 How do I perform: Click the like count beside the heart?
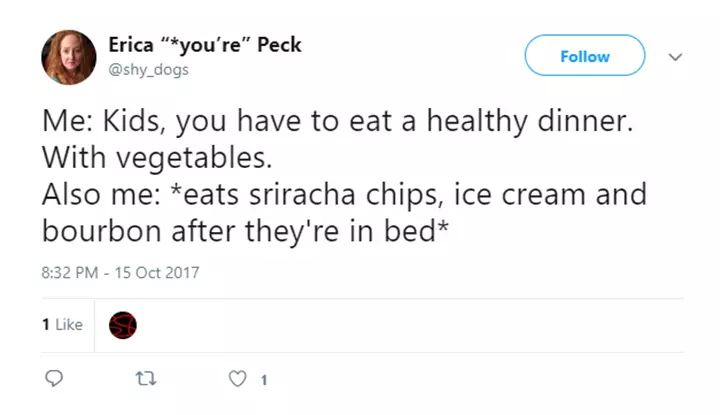263,380
